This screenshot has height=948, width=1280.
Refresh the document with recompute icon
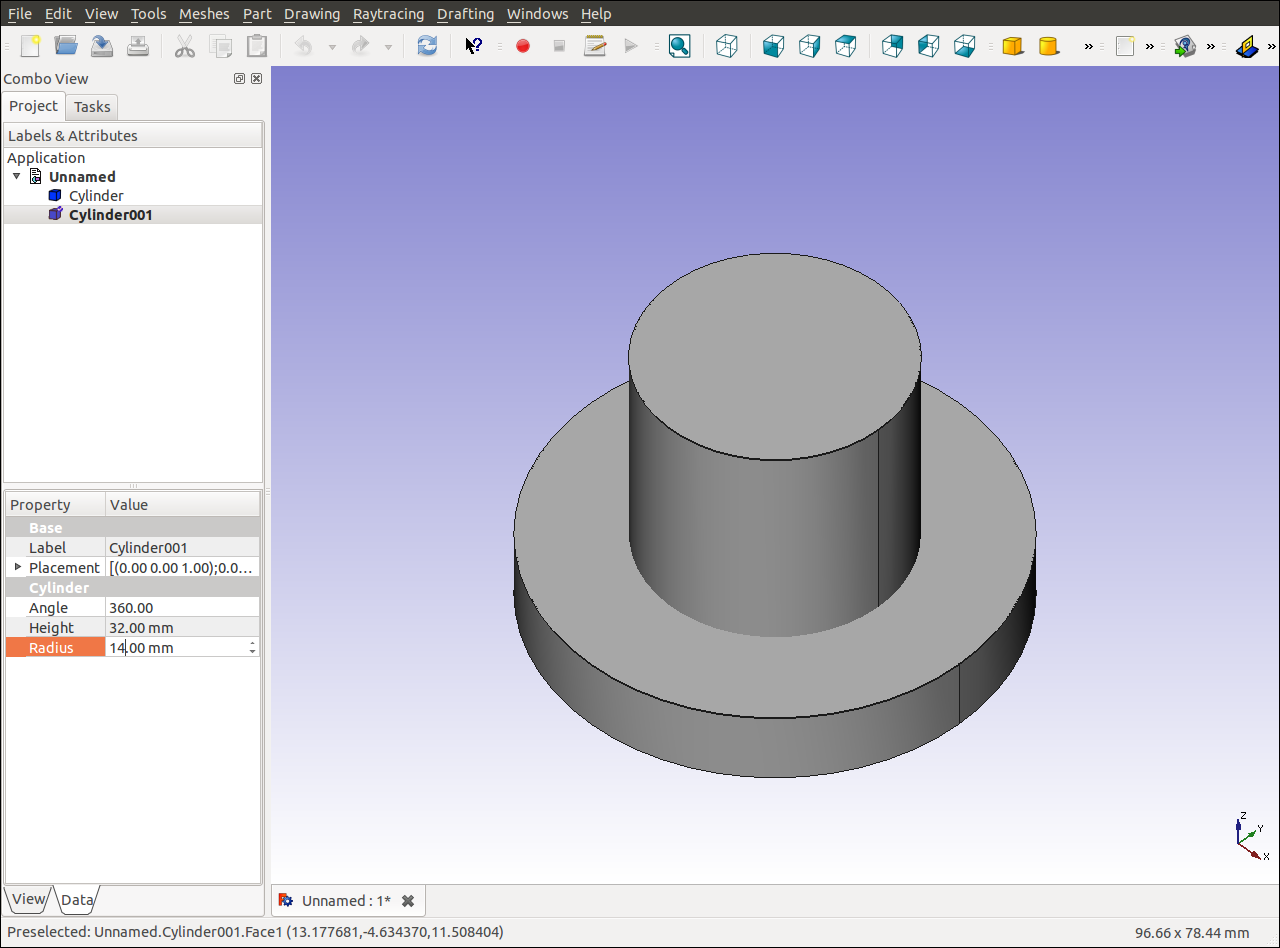pos(427,46)
